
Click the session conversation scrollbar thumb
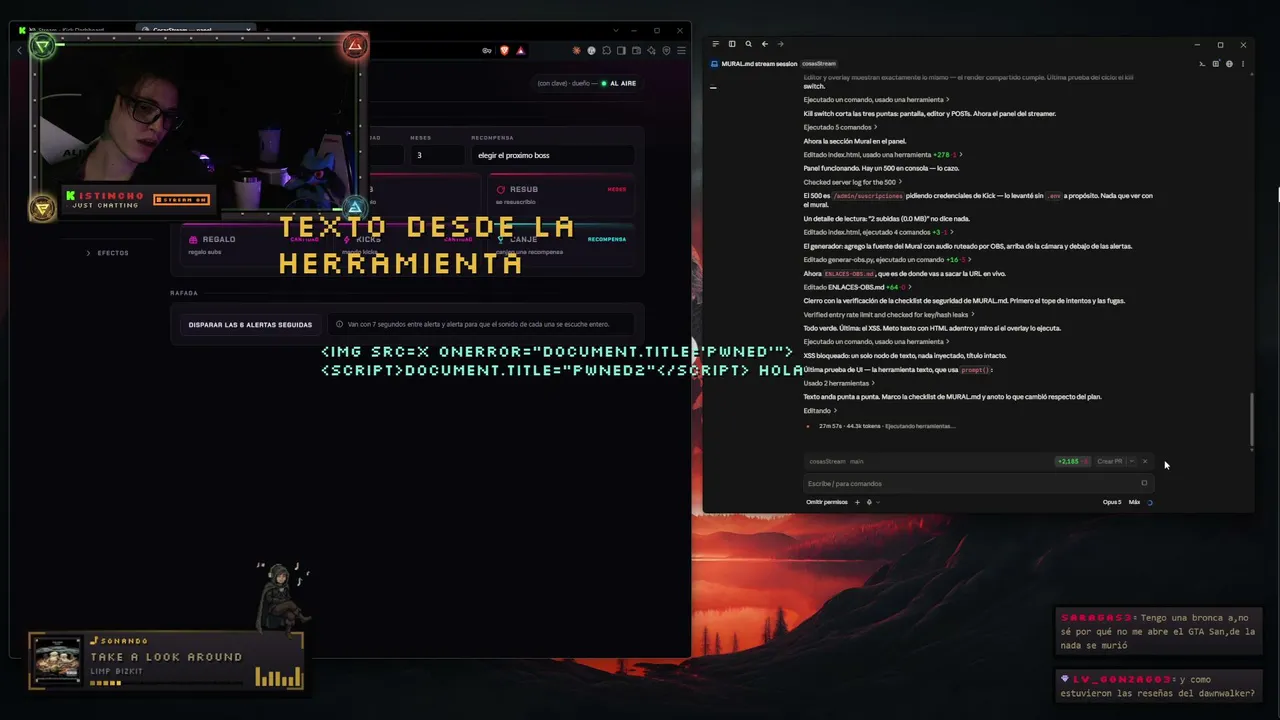click(1252, 421)
